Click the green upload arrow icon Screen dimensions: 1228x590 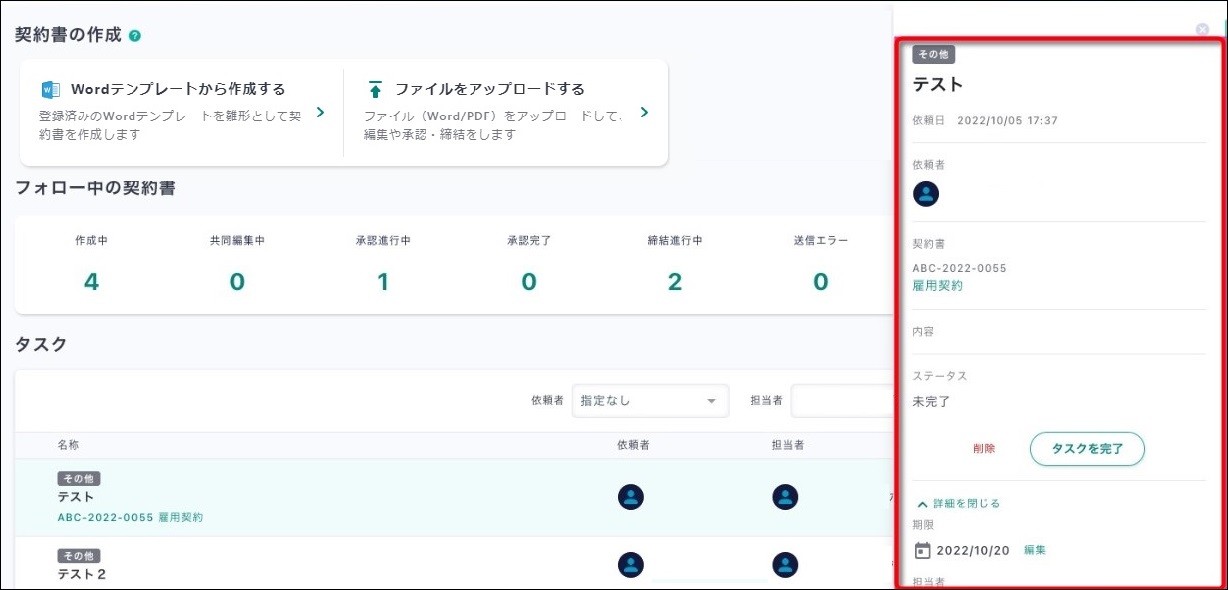tap(375, 89)
